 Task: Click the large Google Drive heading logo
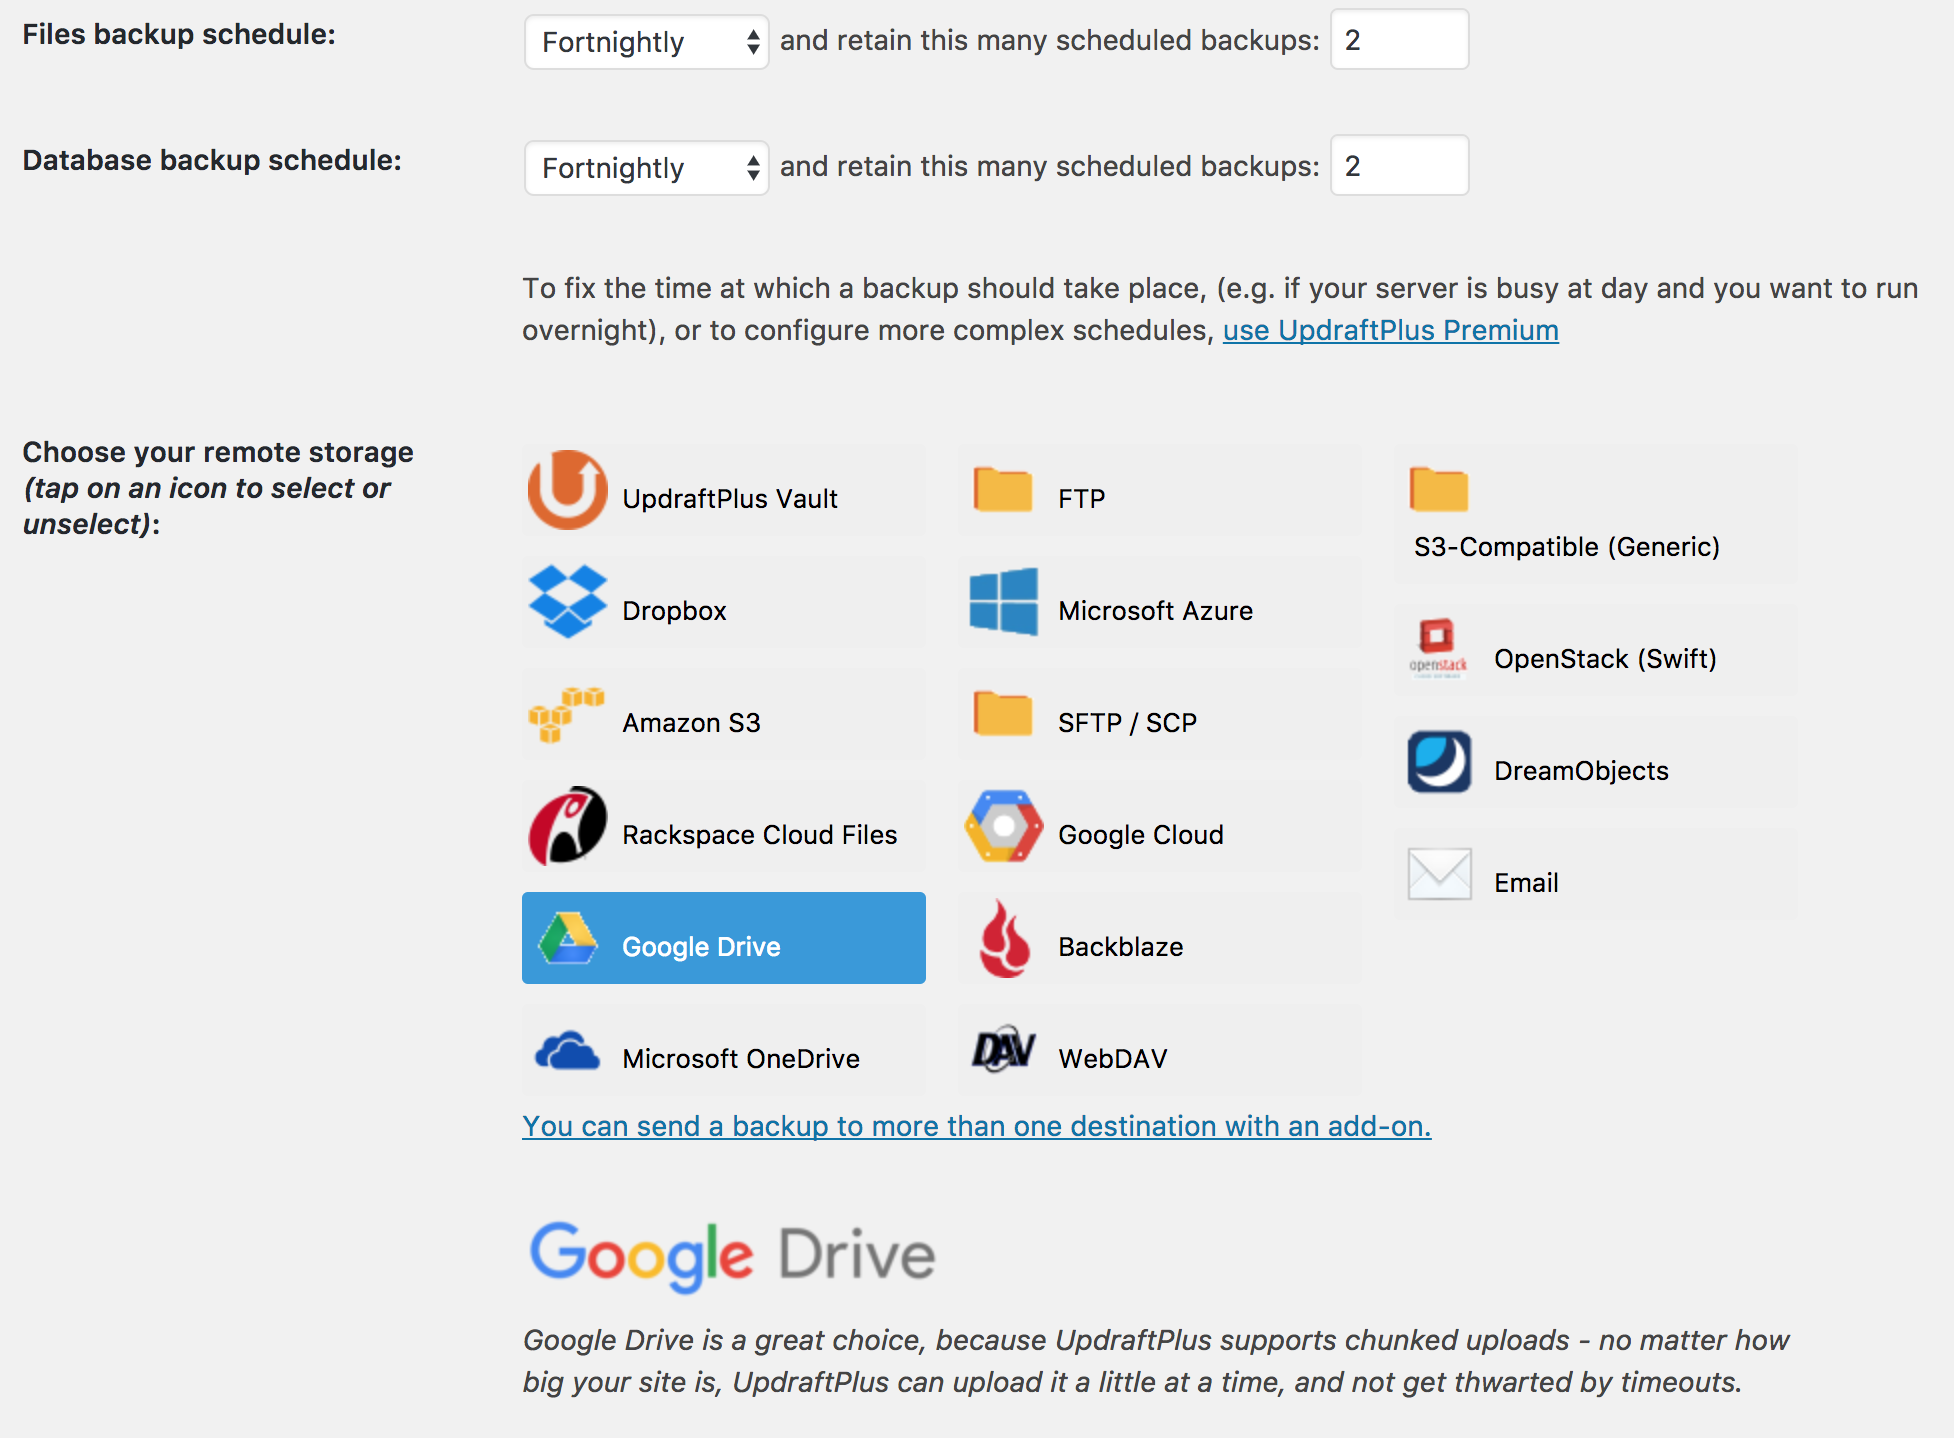[732, 1256]
